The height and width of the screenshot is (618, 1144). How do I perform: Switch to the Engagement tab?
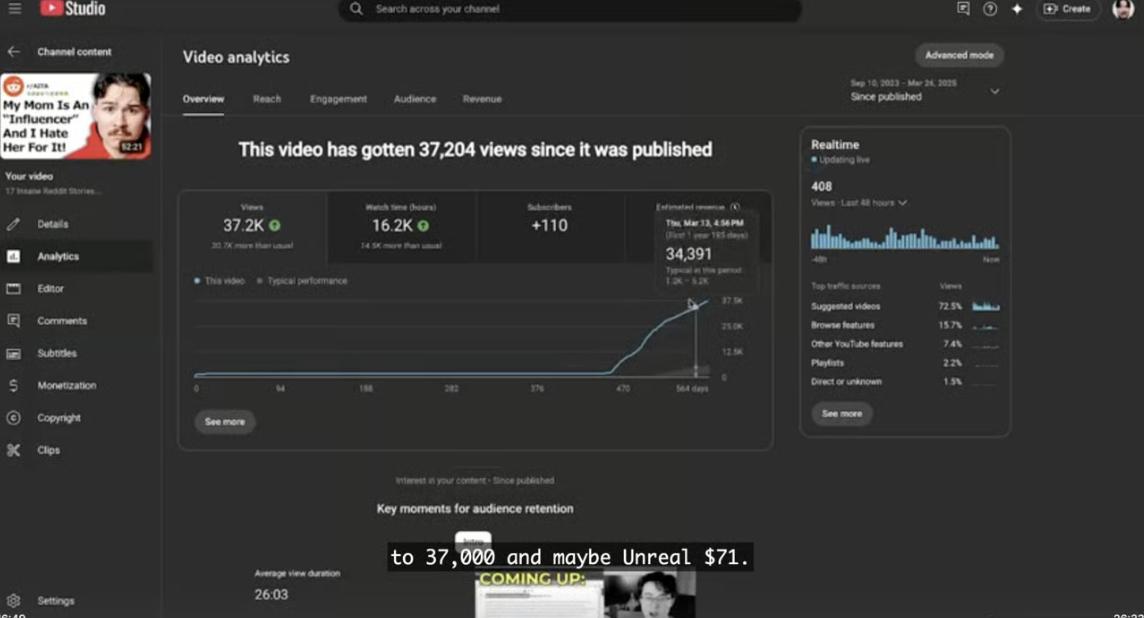(339, 99)
